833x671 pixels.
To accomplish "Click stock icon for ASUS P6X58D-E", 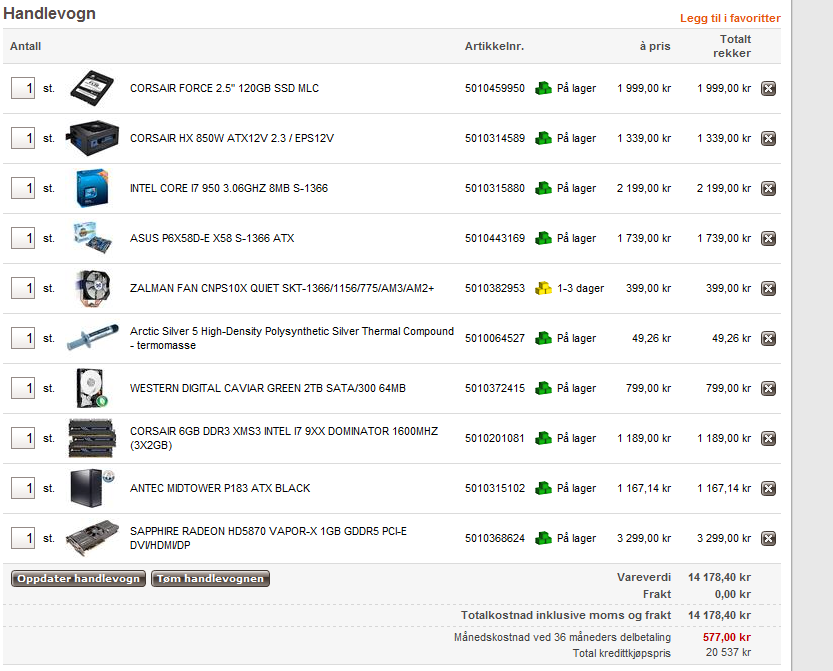I will coord(543,238).
